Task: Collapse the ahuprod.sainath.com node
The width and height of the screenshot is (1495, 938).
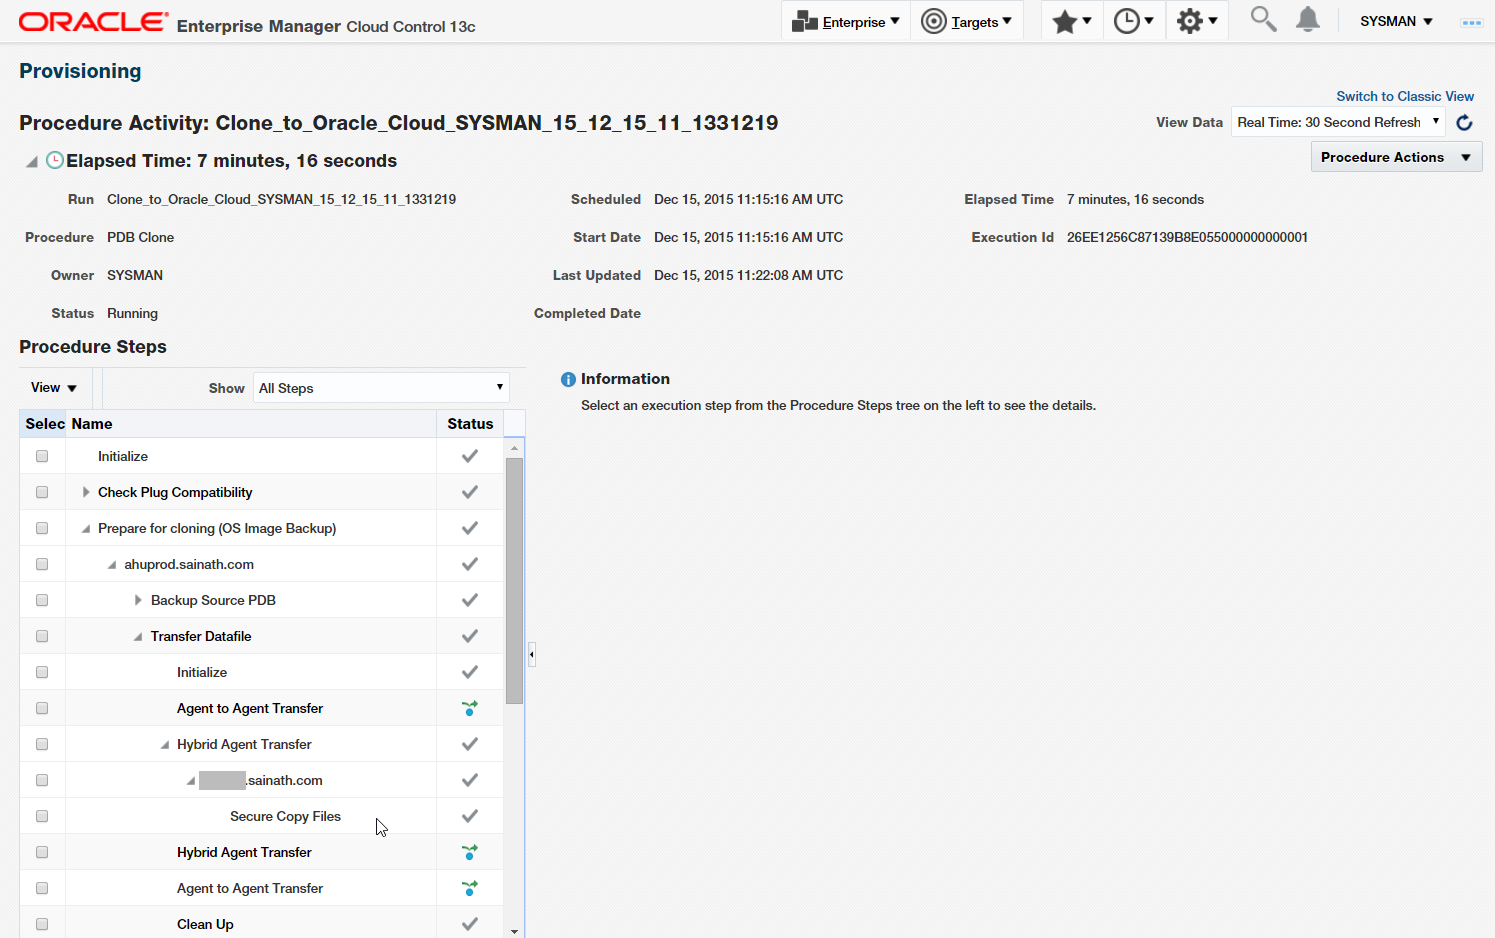Action: coord(112,565)
